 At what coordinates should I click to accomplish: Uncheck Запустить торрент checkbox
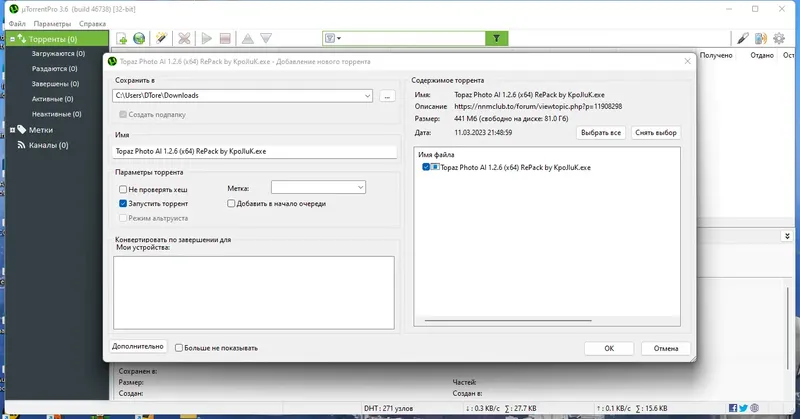[123, 203]
